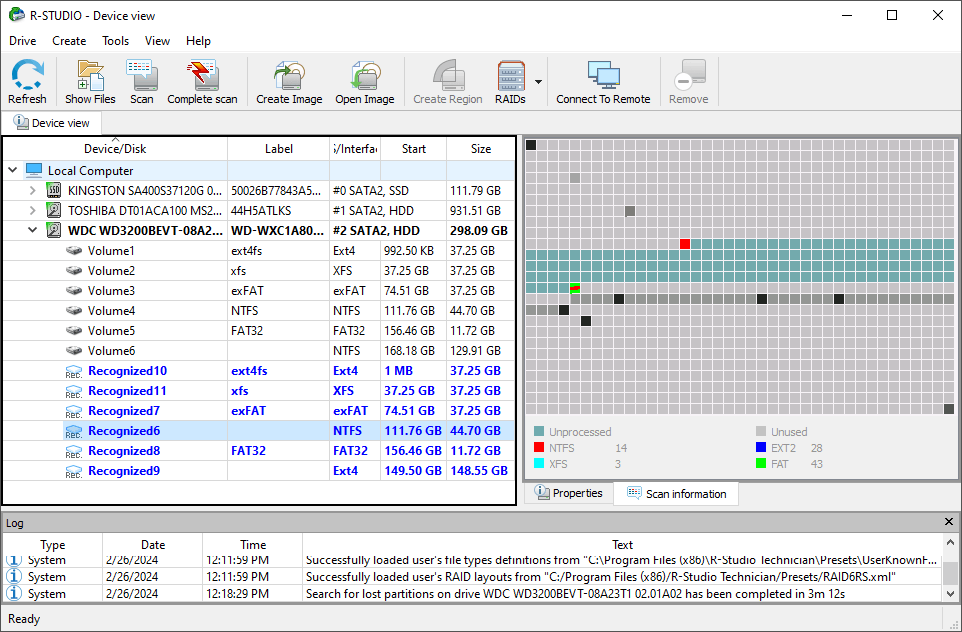Screen dimensions: 962x632
Task: Sort log by the Time column header
Action: [253, 544]
